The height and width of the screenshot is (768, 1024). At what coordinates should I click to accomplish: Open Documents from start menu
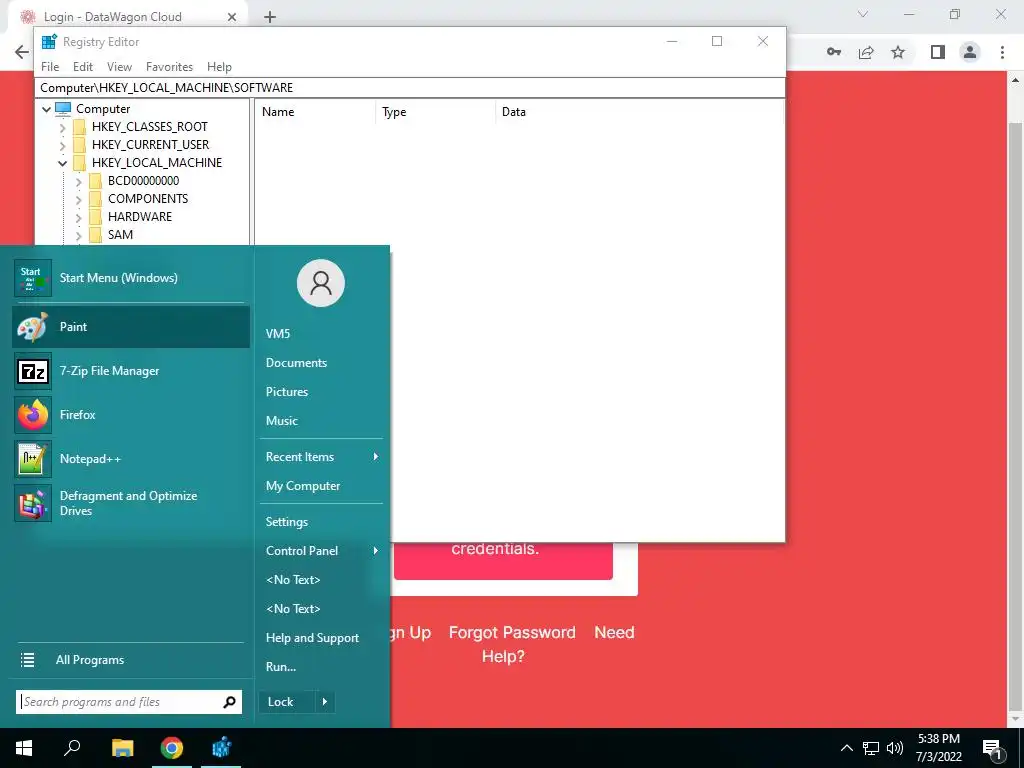coord(296,362)
